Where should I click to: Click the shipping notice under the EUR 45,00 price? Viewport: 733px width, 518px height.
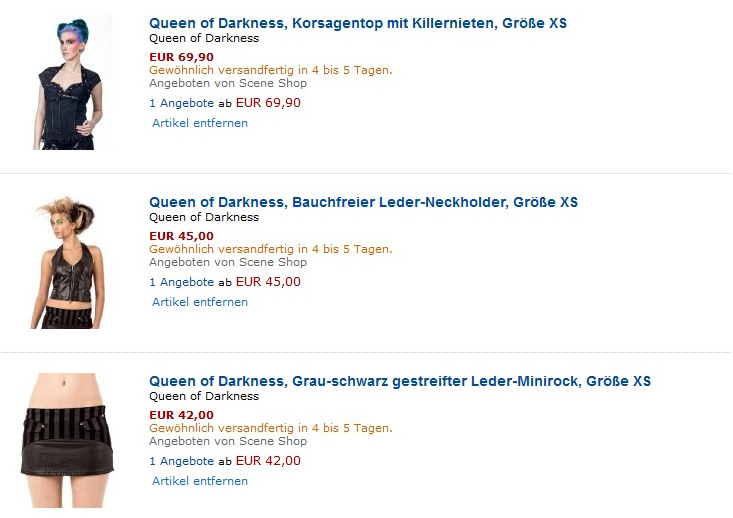click(271, 249)
